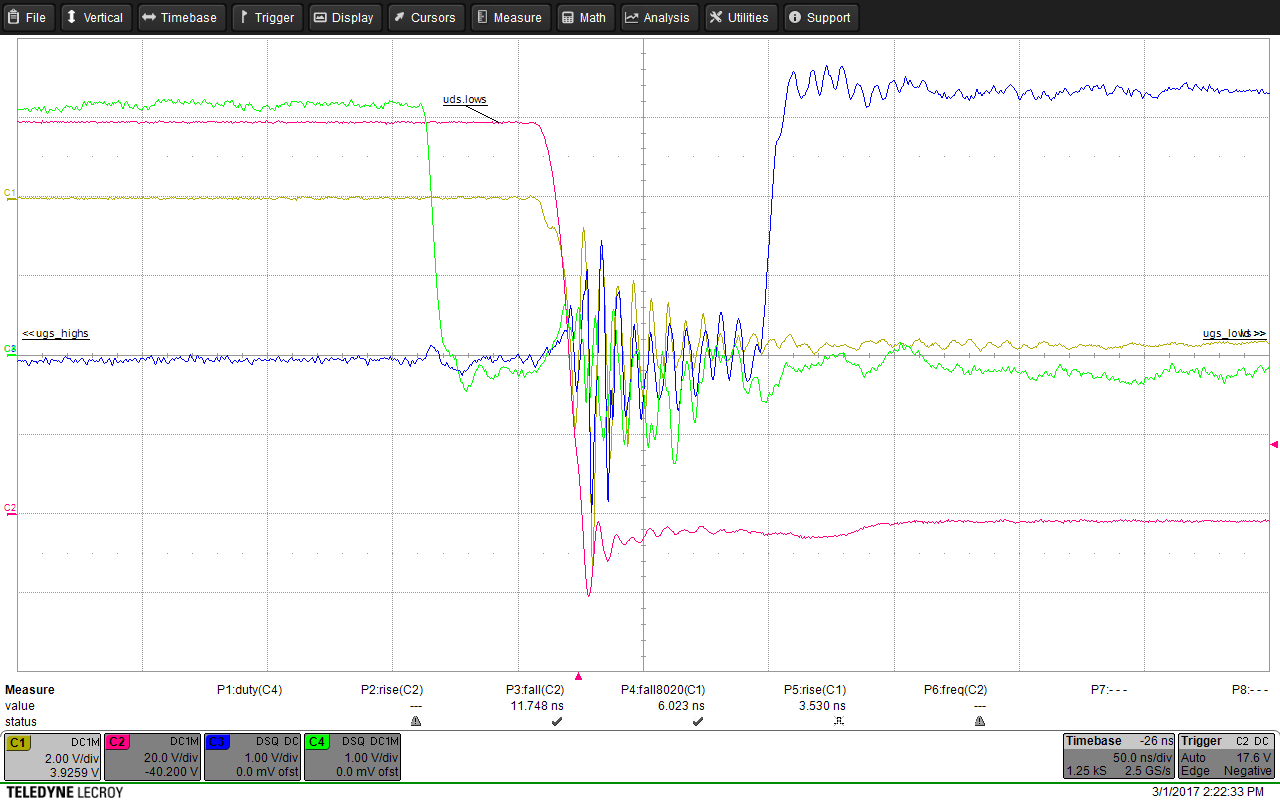Select measurement P5:rise(C1)
This screenshot has height=800, width=1280.
[x=815, y=690]
